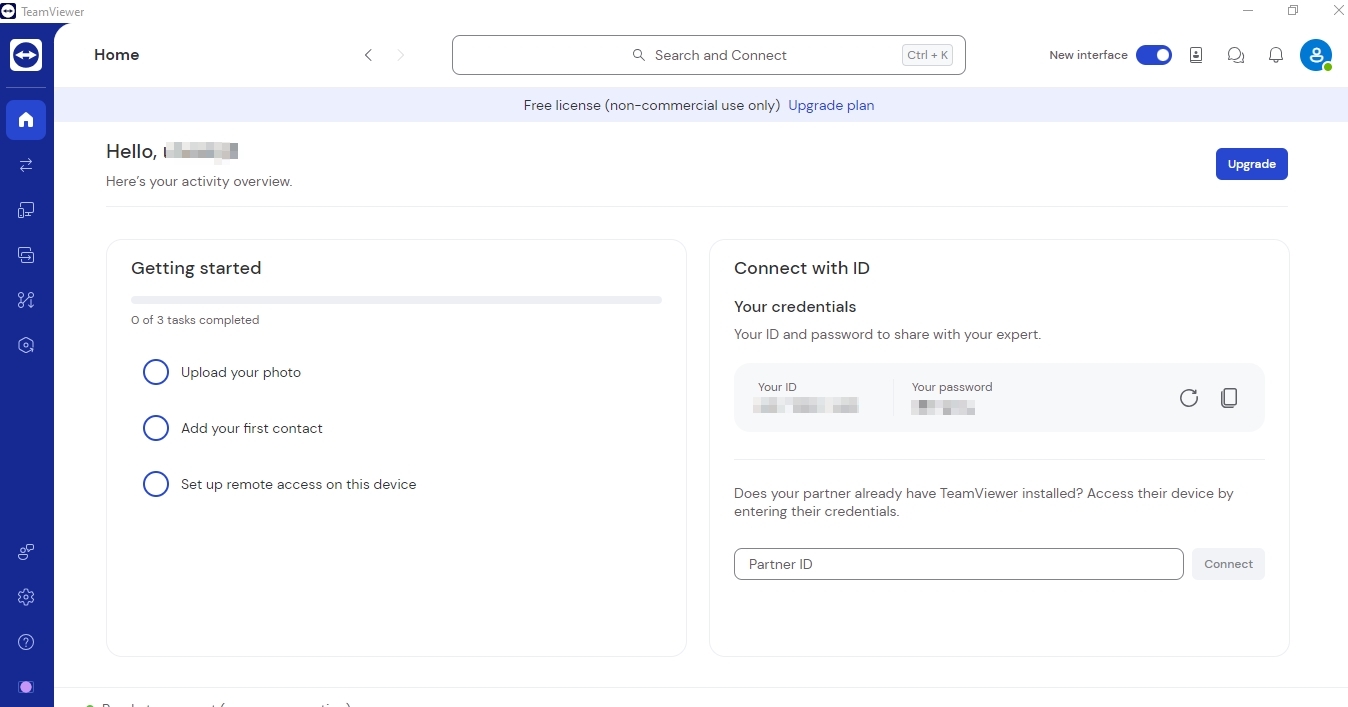Check the Upload your photo circle

tap(156, 372)
